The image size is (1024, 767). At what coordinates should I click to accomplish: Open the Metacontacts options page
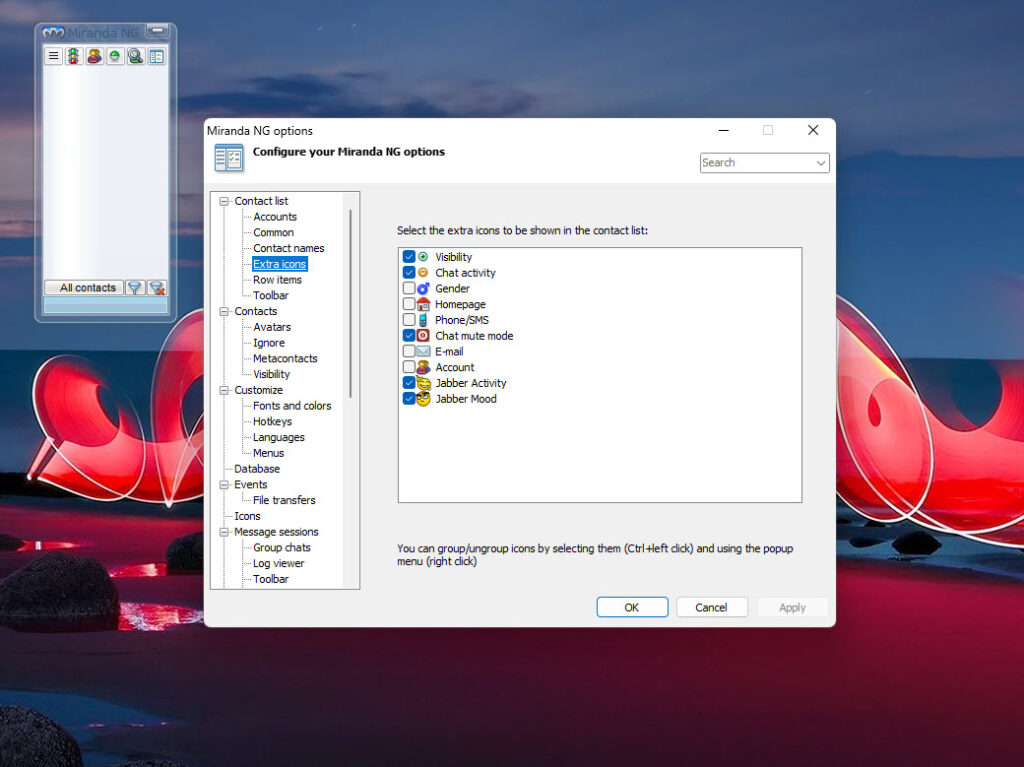click(x=285, y=359)
